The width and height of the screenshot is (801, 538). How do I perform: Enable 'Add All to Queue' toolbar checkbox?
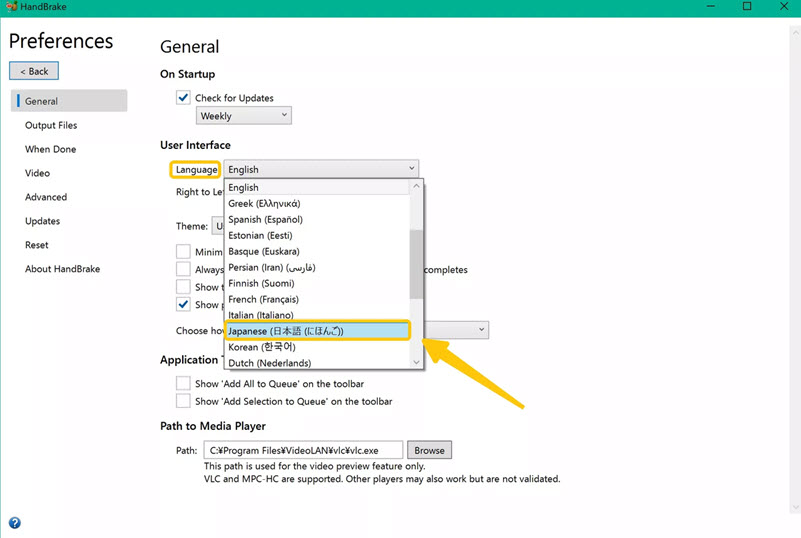tap(183, 383)
